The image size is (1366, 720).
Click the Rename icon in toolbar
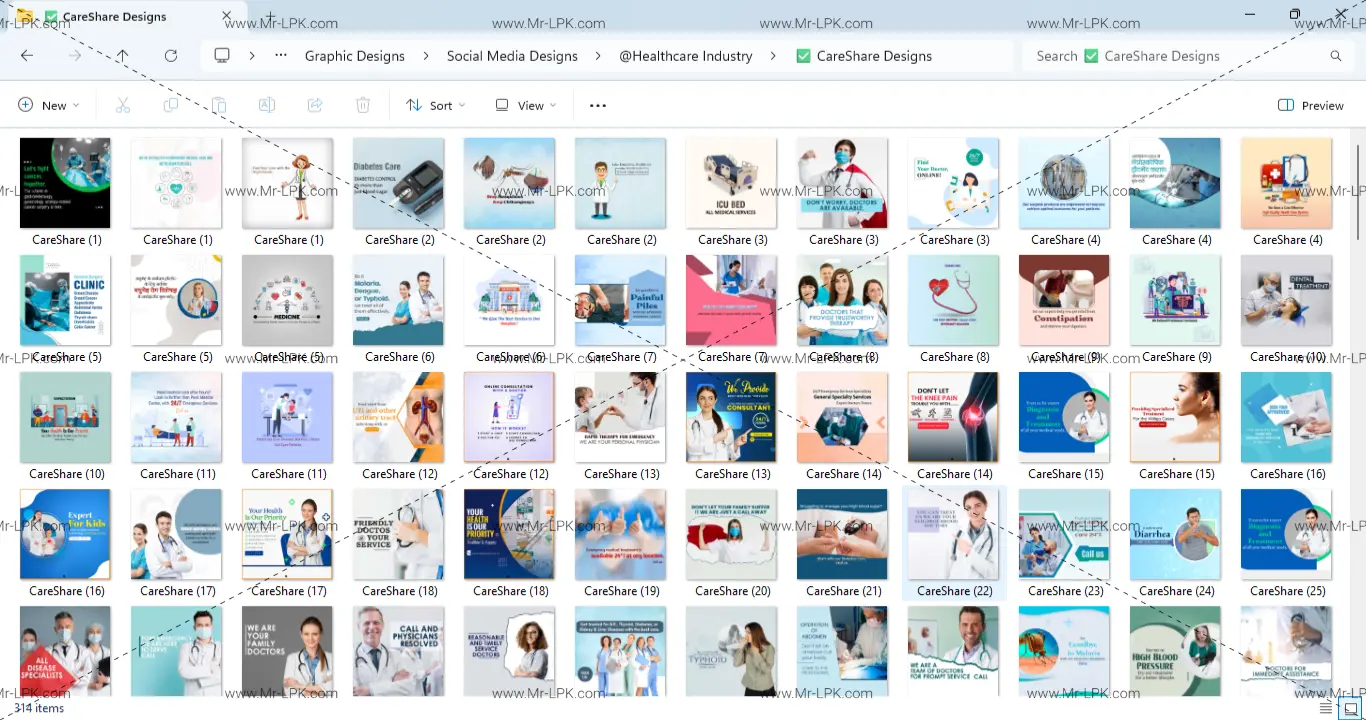pyautogui.click(x=267, y=105)
